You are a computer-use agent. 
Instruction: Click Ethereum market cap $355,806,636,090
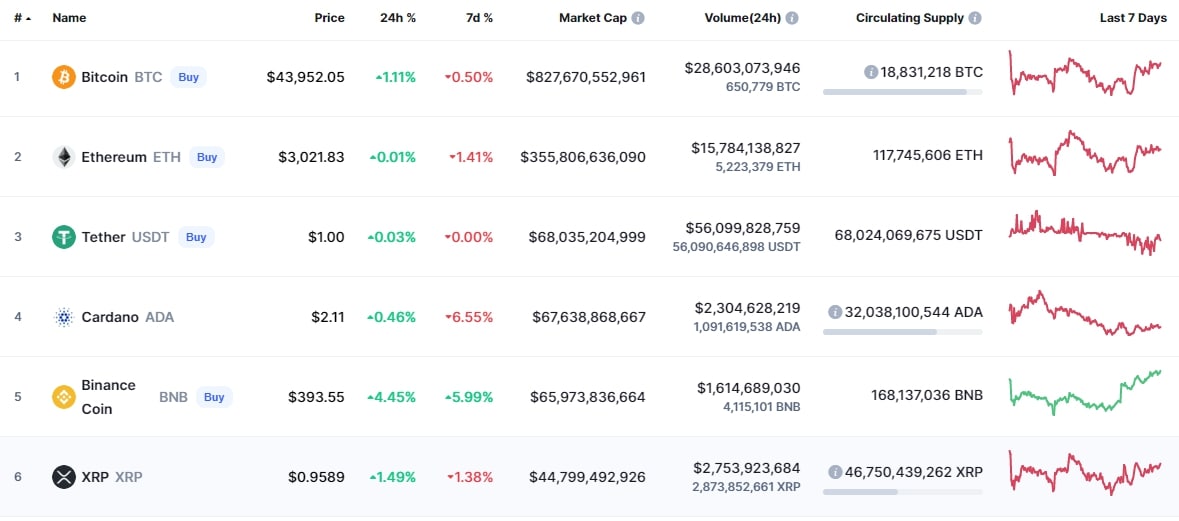(x=583, y=157)
